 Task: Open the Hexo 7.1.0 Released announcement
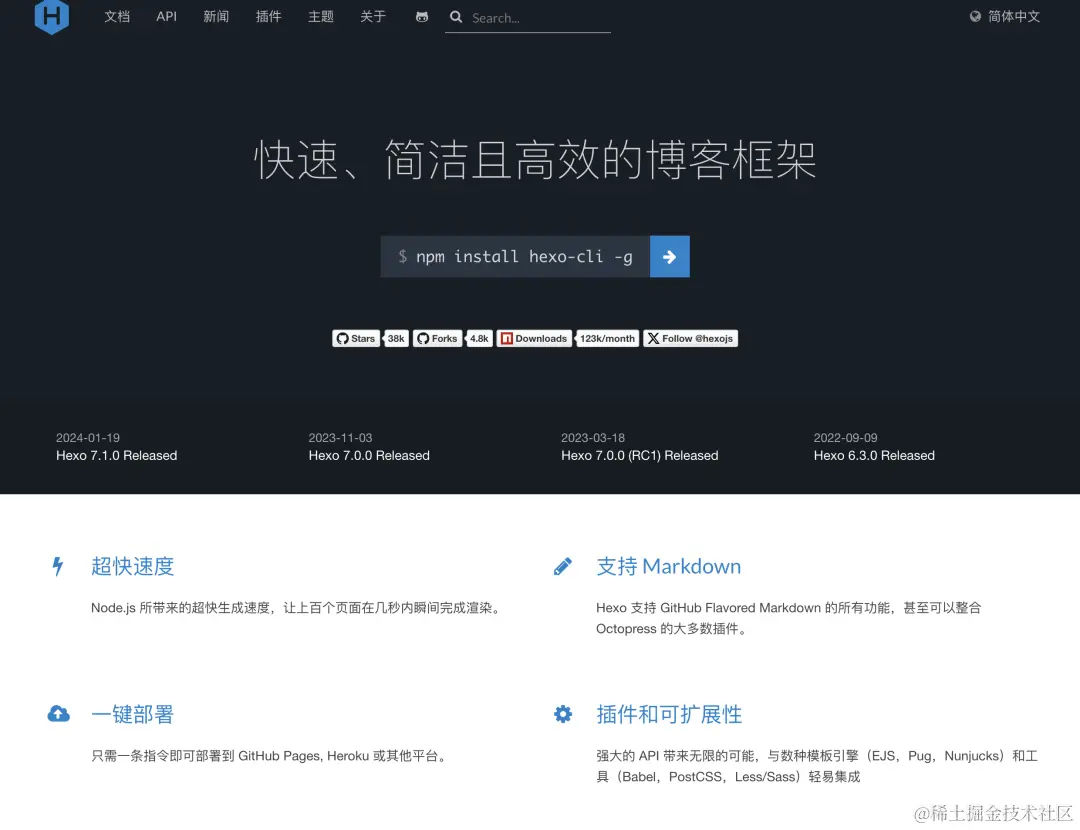point(116,455)
